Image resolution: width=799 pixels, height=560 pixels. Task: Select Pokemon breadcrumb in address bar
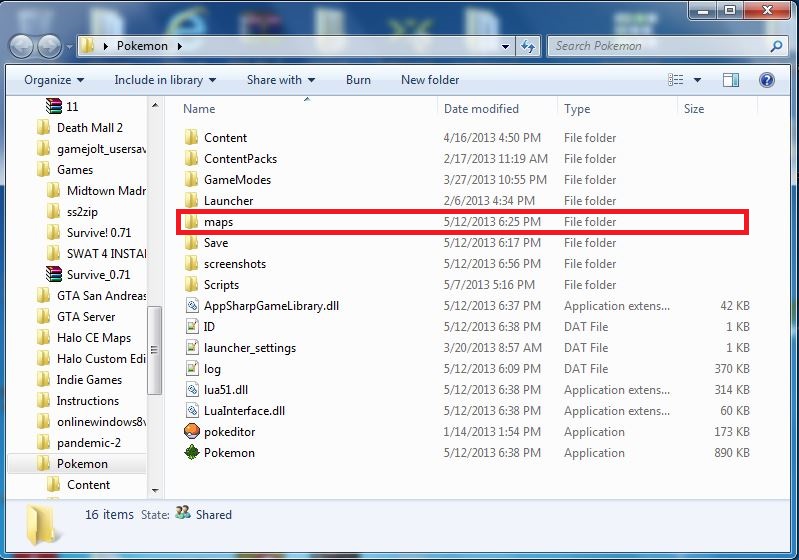[142, 46]
